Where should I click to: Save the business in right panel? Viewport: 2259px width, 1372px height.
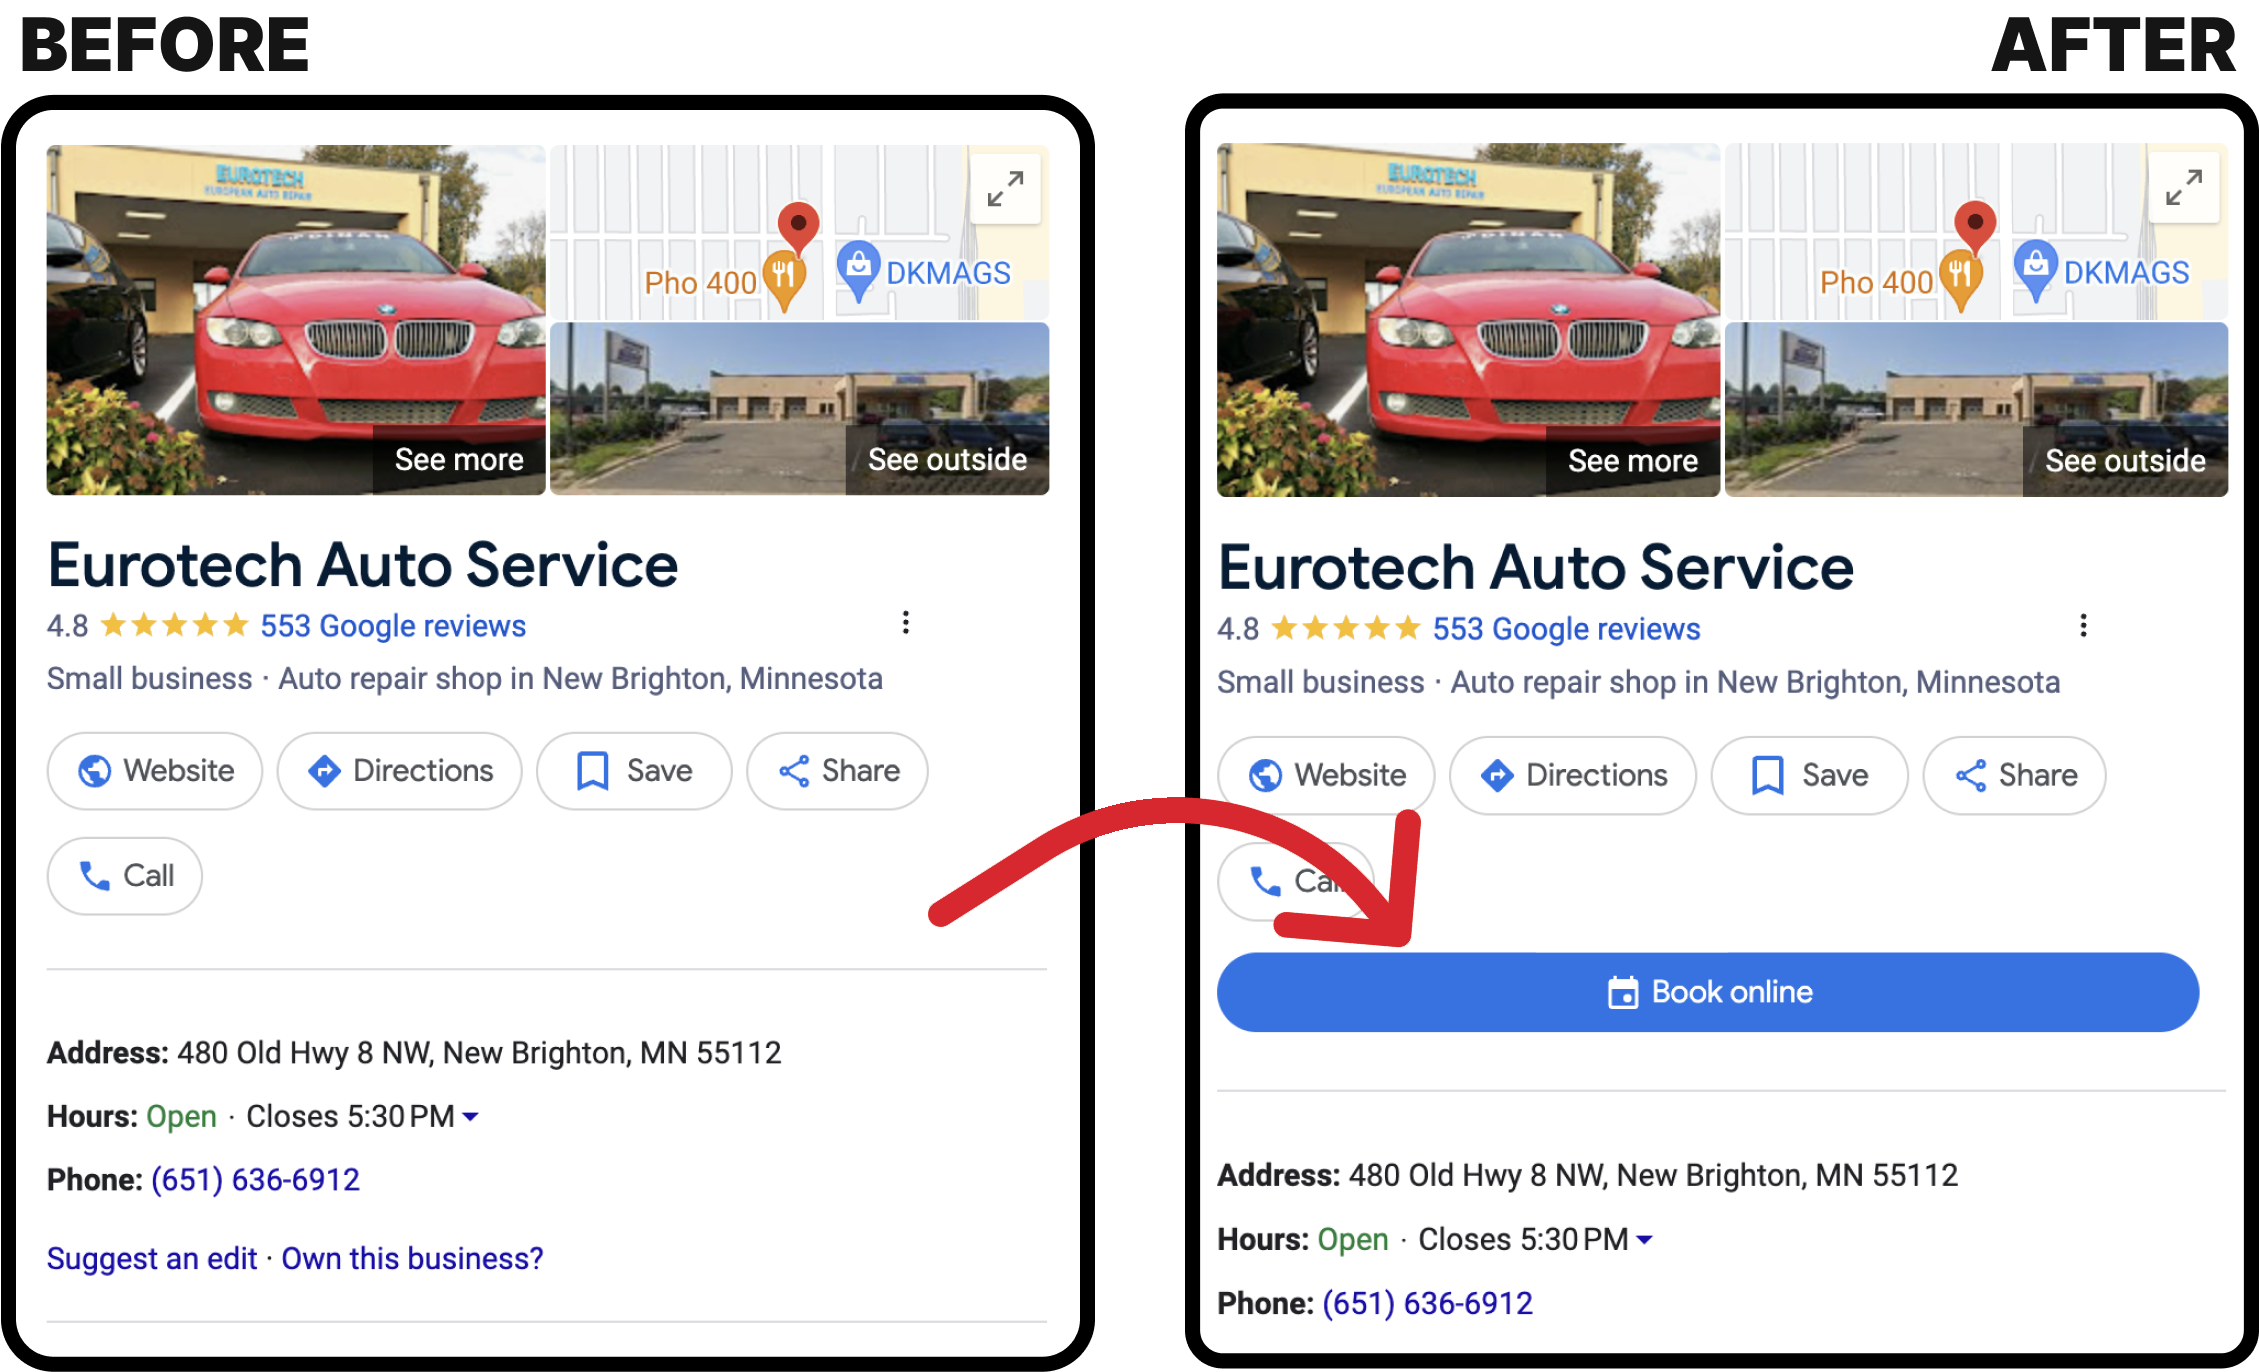pos(1809,775)
